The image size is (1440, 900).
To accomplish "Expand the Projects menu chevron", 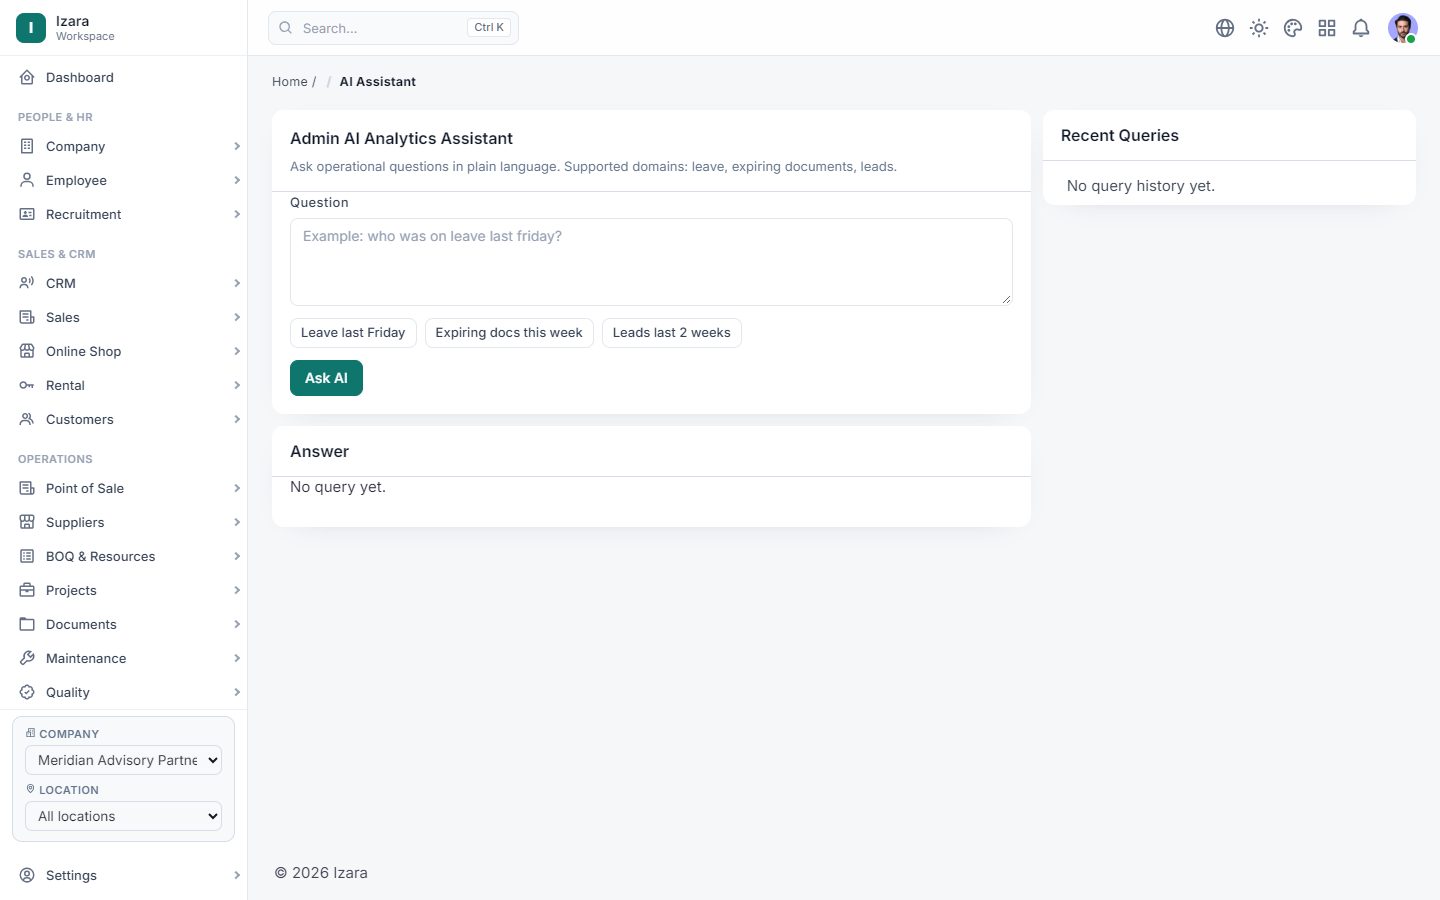I will [237, 590].
